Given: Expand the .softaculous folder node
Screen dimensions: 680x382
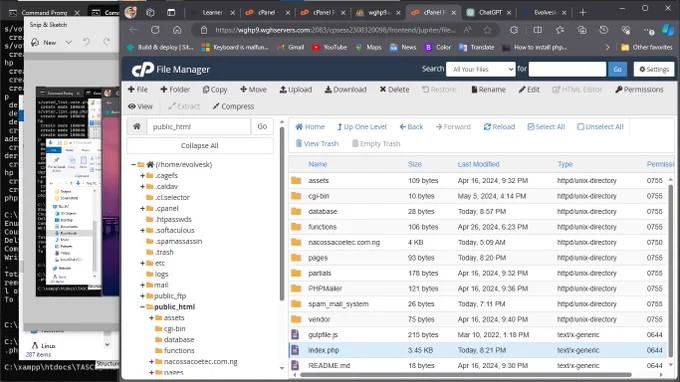Looking at the screenshot, I should 142,230.
